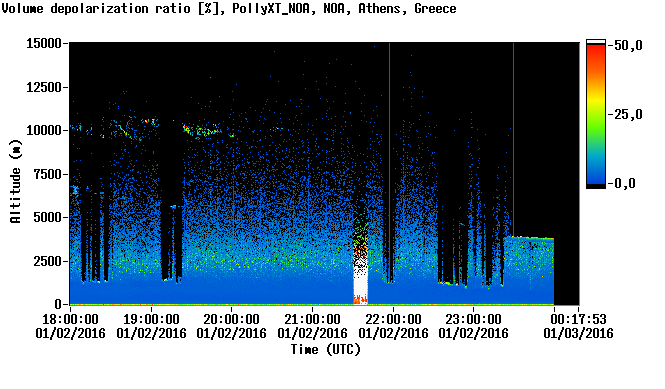The width and height of the screenshot is (665, 389).
Task: Click the 18:00:00 time tick label
Action: tap(70, 319)
